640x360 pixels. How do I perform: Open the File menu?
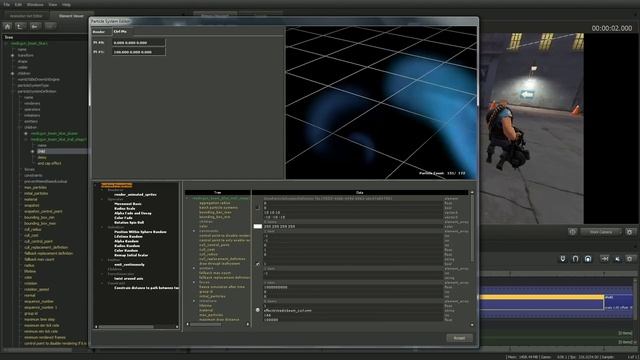coord(7,4)
